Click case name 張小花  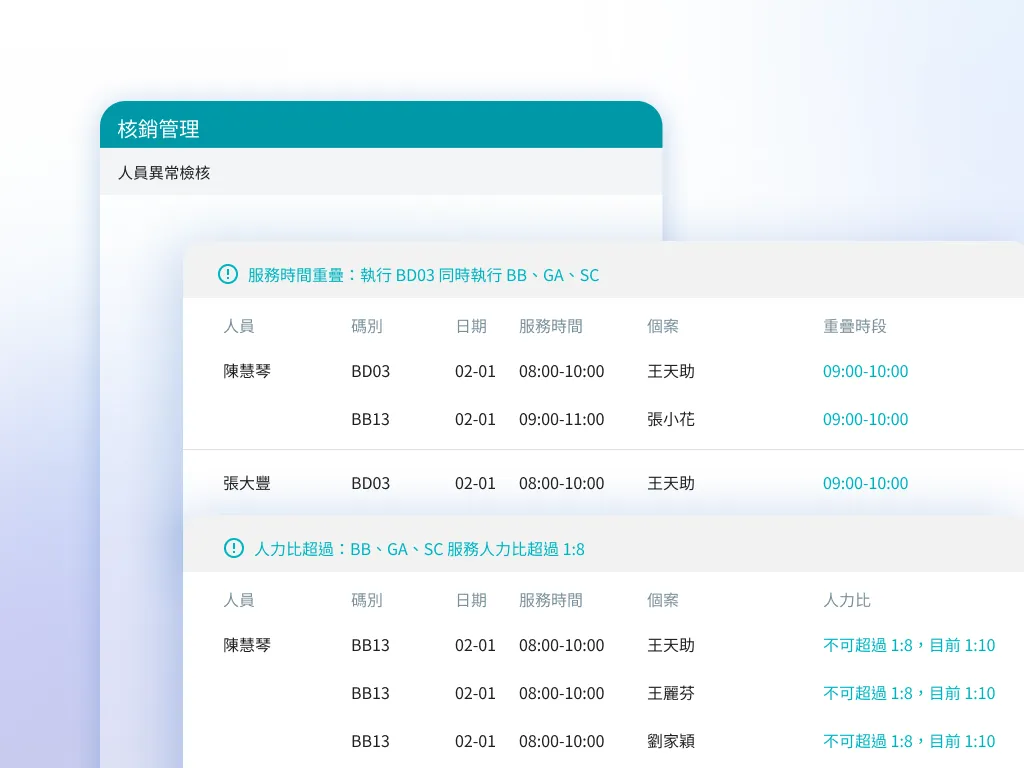coord(671,419)
